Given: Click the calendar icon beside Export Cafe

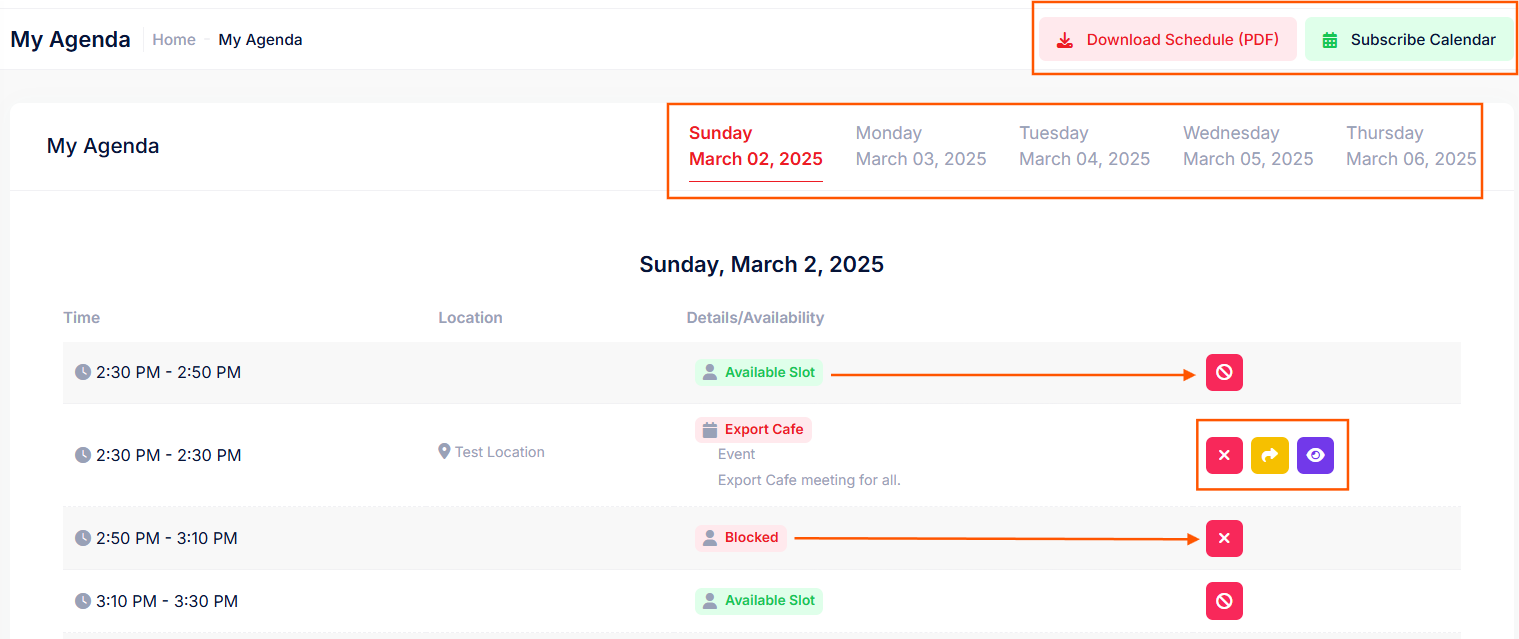Looking at the screenshot, I should [710, 430].
